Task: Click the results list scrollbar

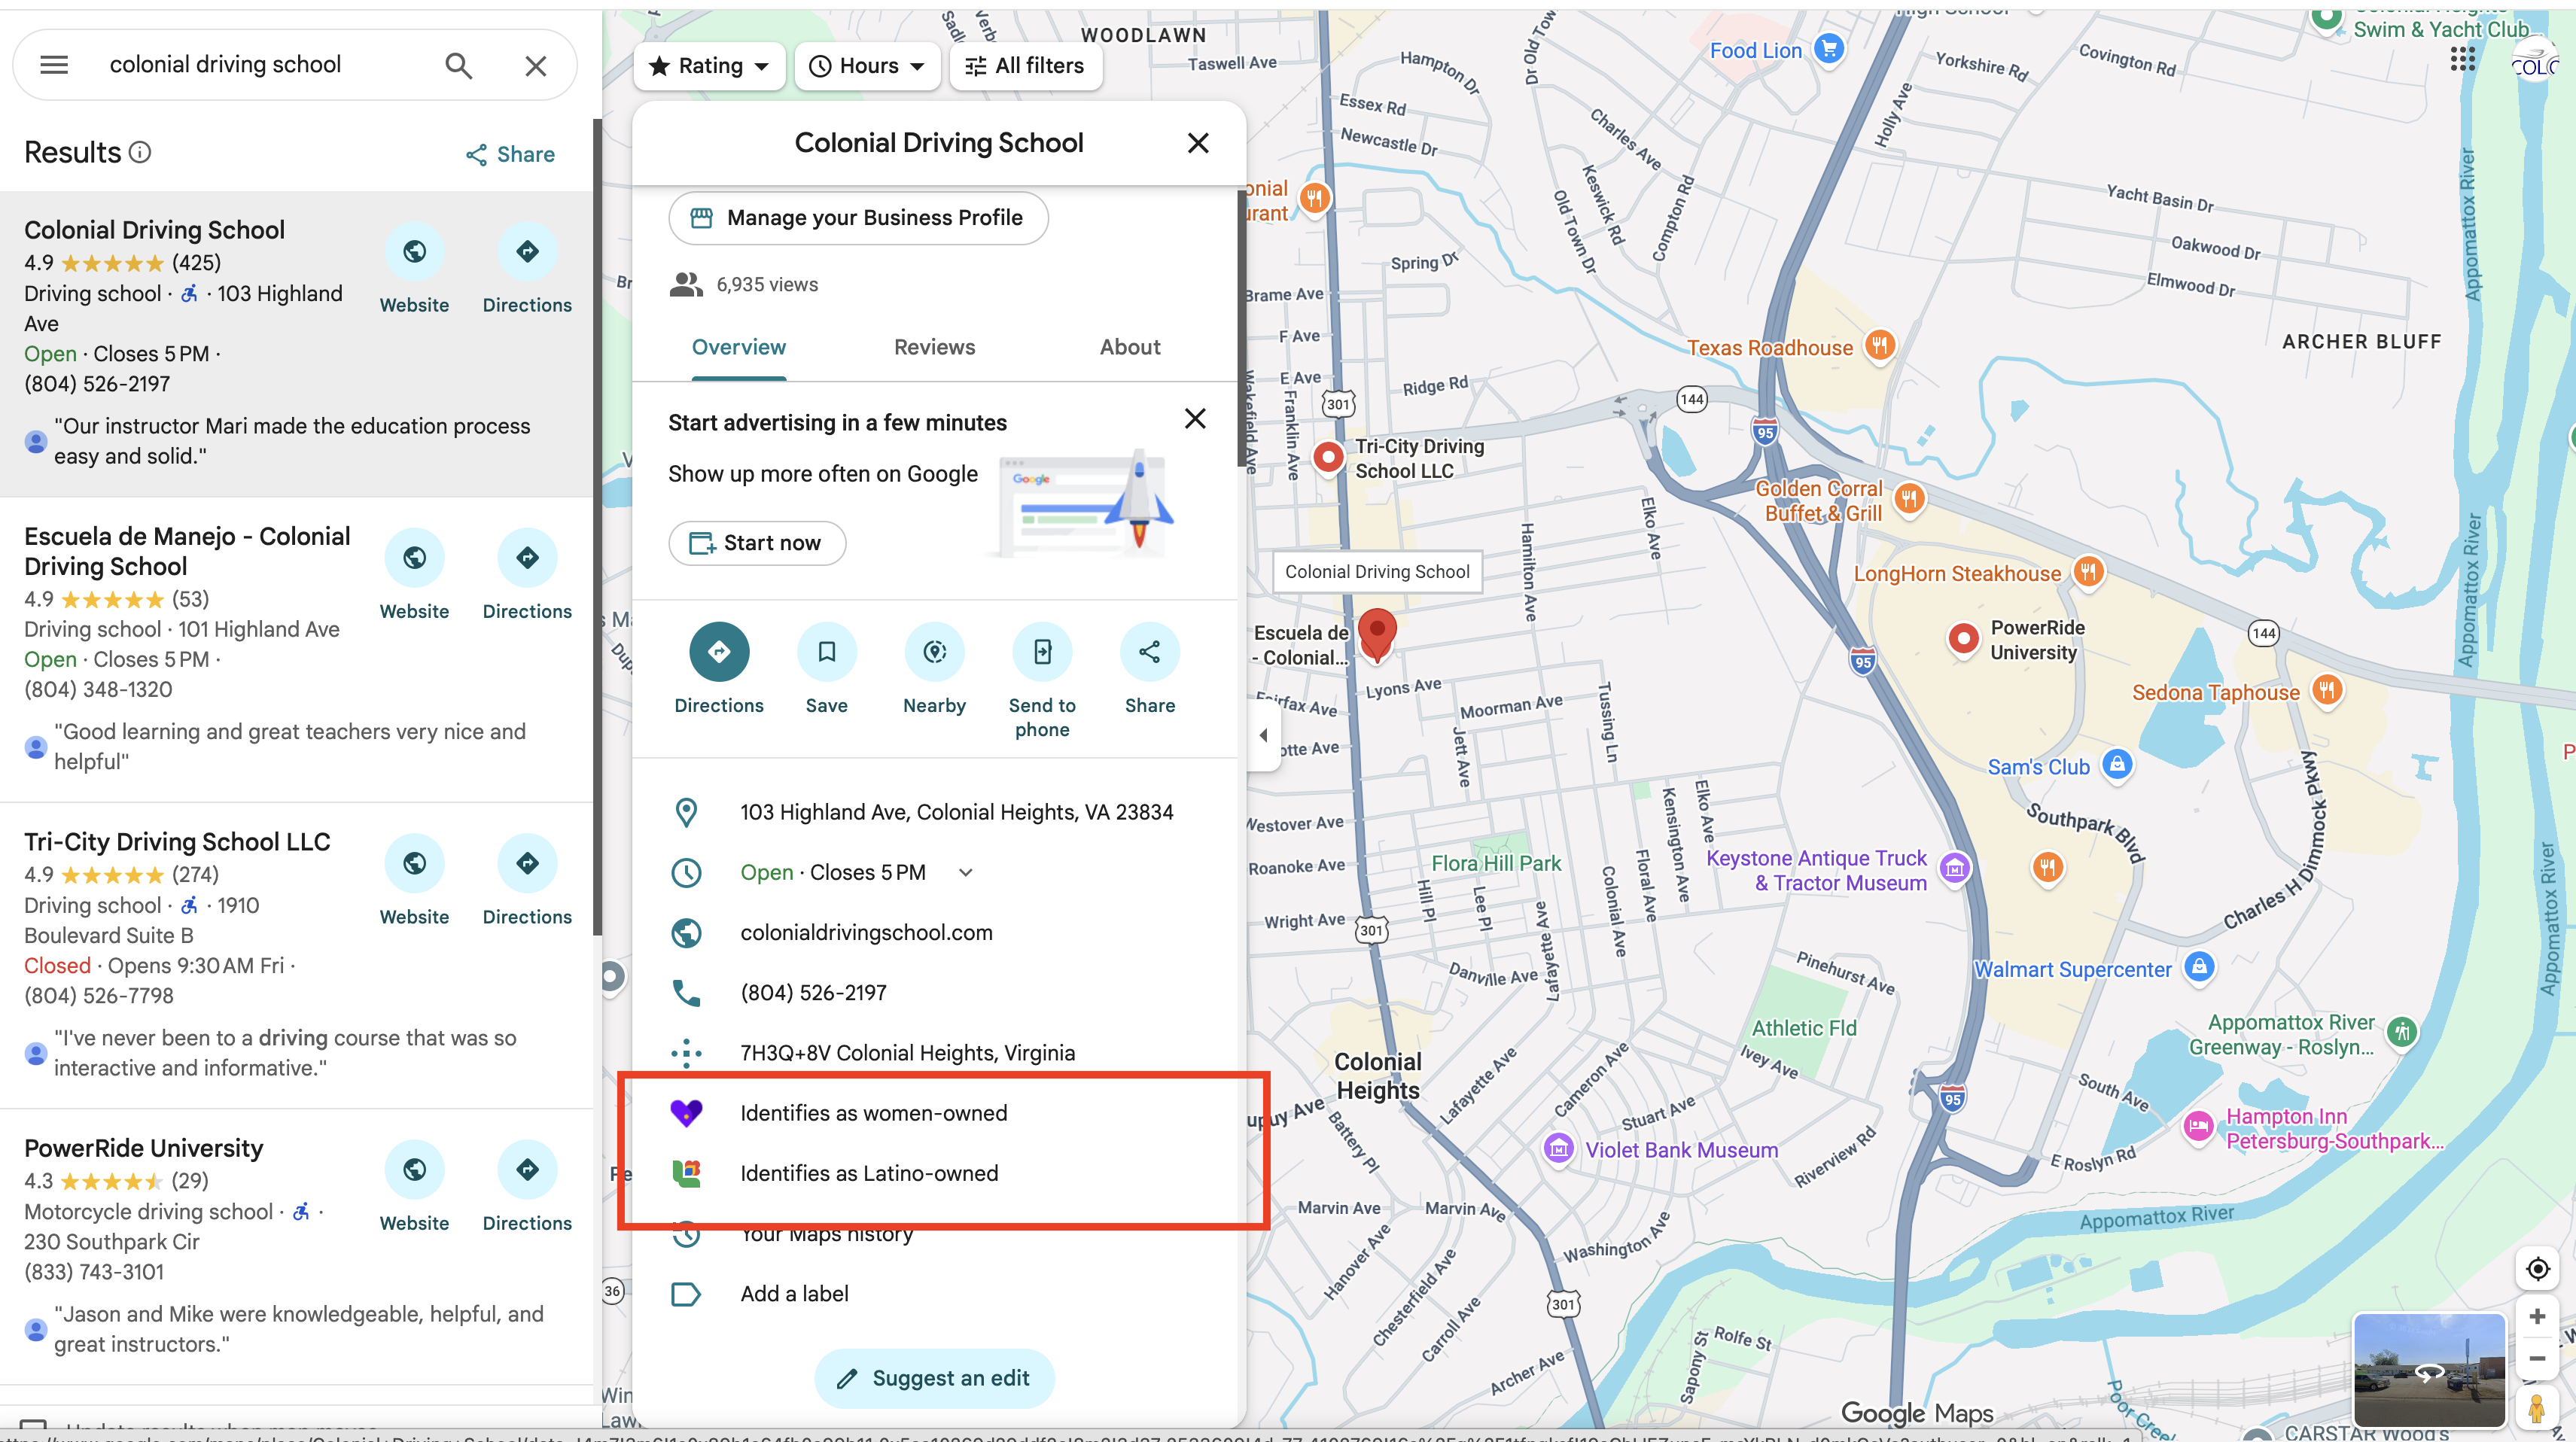Action: click(x=597, y=527)
